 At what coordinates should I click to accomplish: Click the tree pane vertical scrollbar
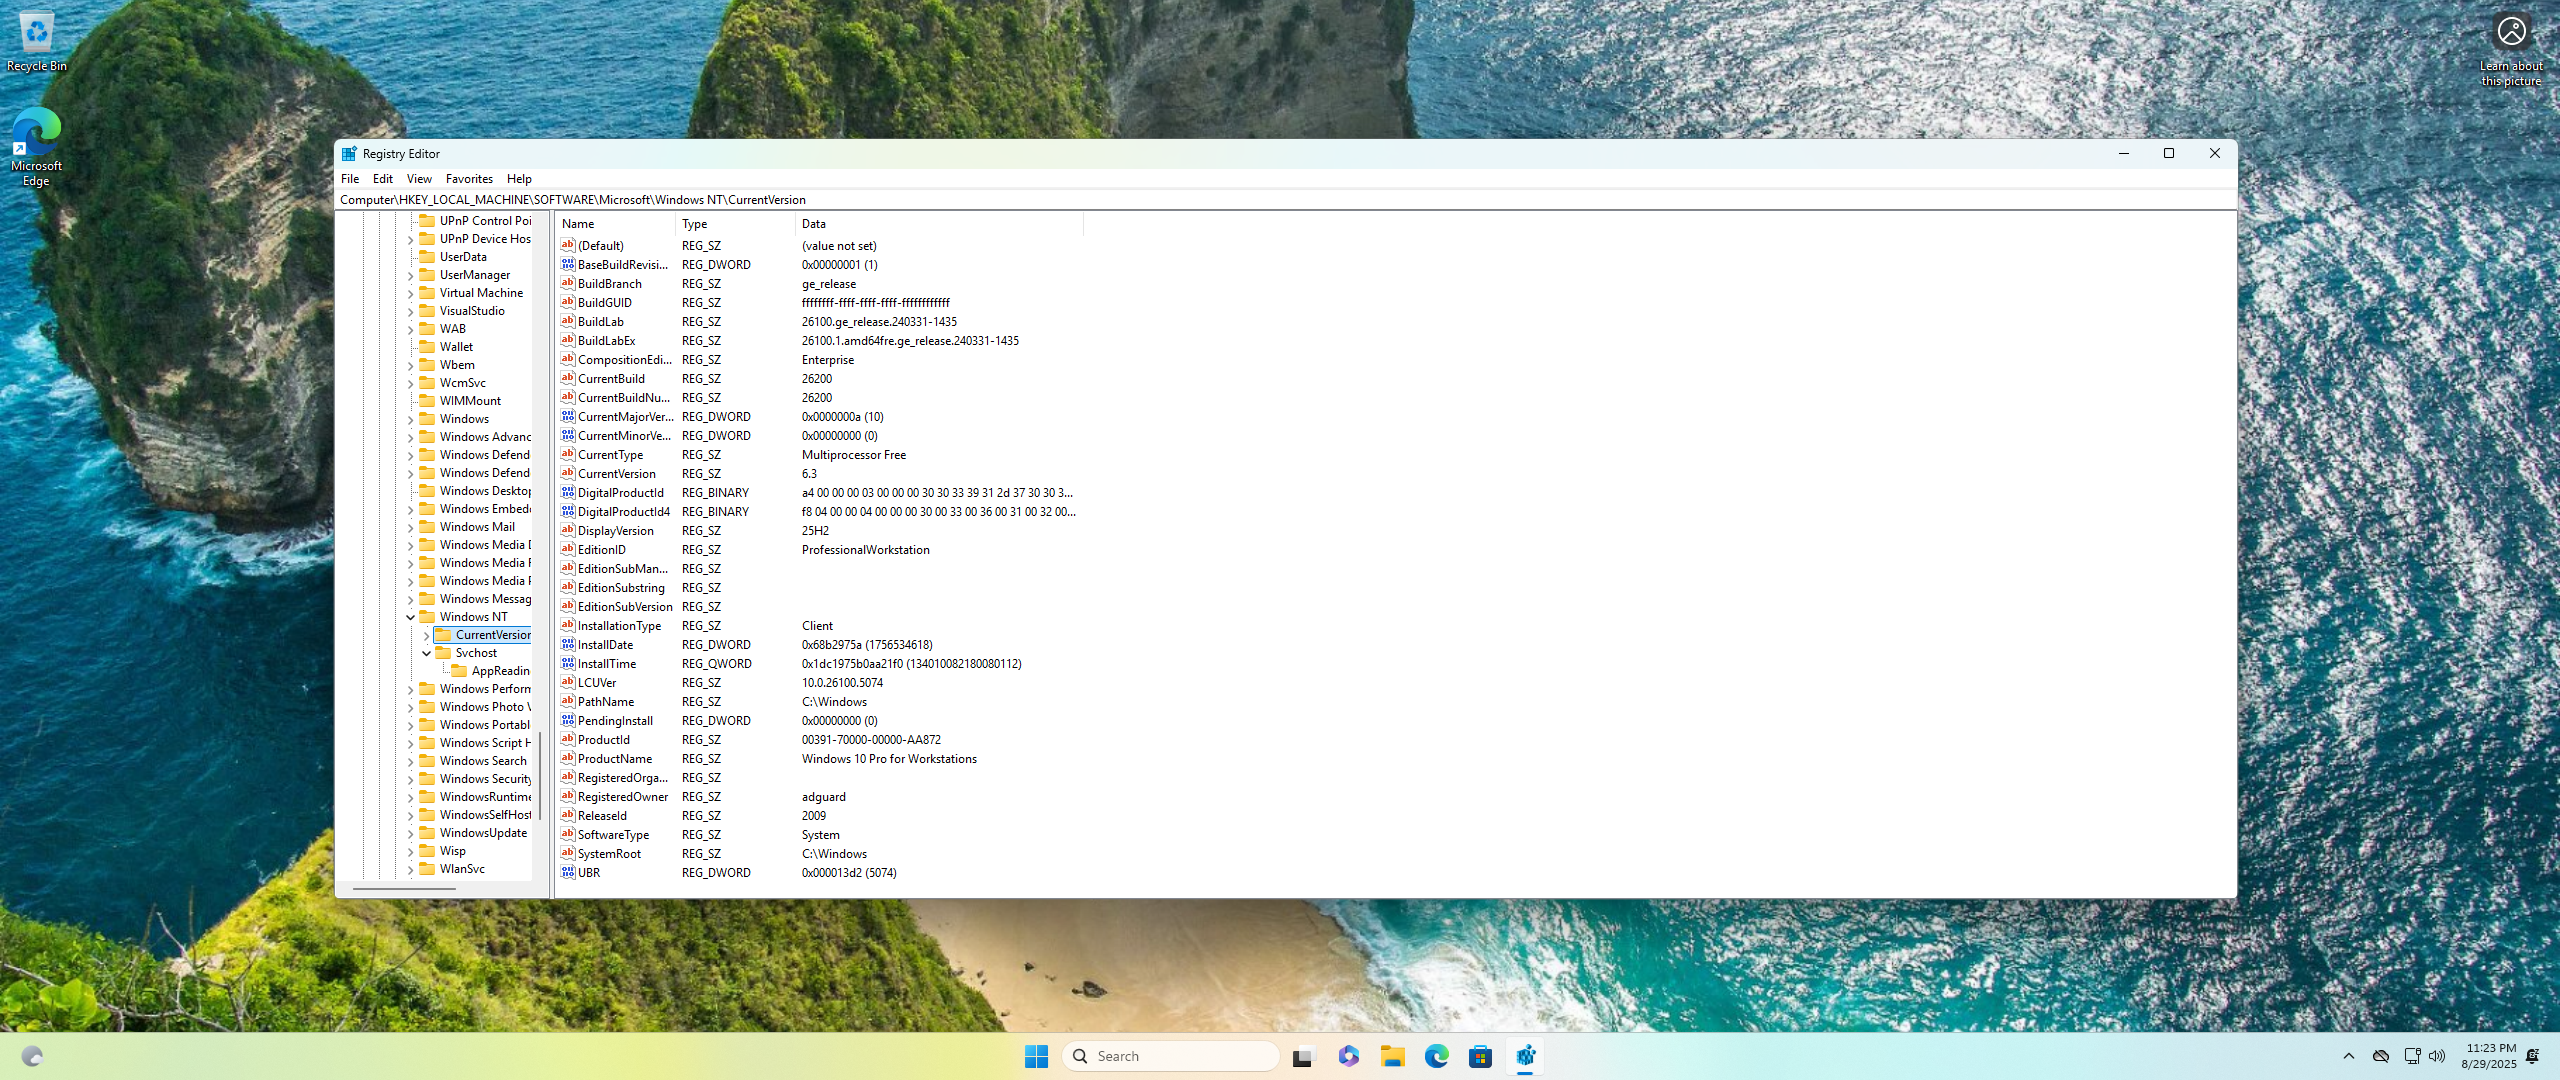(540, 775)
